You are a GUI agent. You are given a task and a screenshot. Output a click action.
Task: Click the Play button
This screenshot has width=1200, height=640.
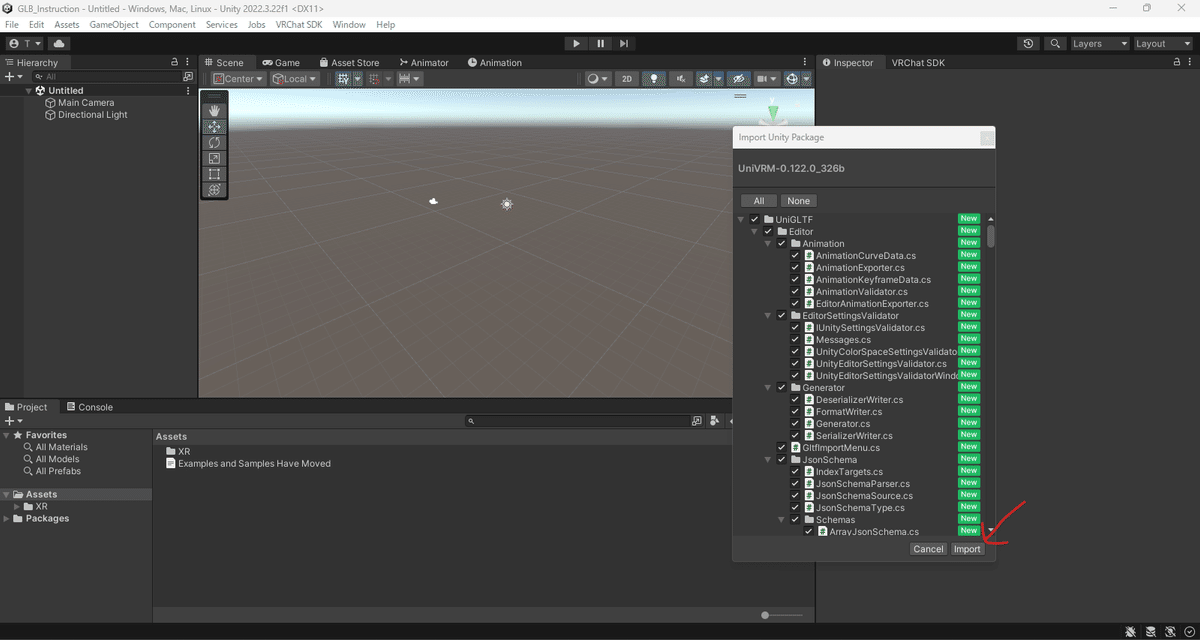tap(576, 43)
